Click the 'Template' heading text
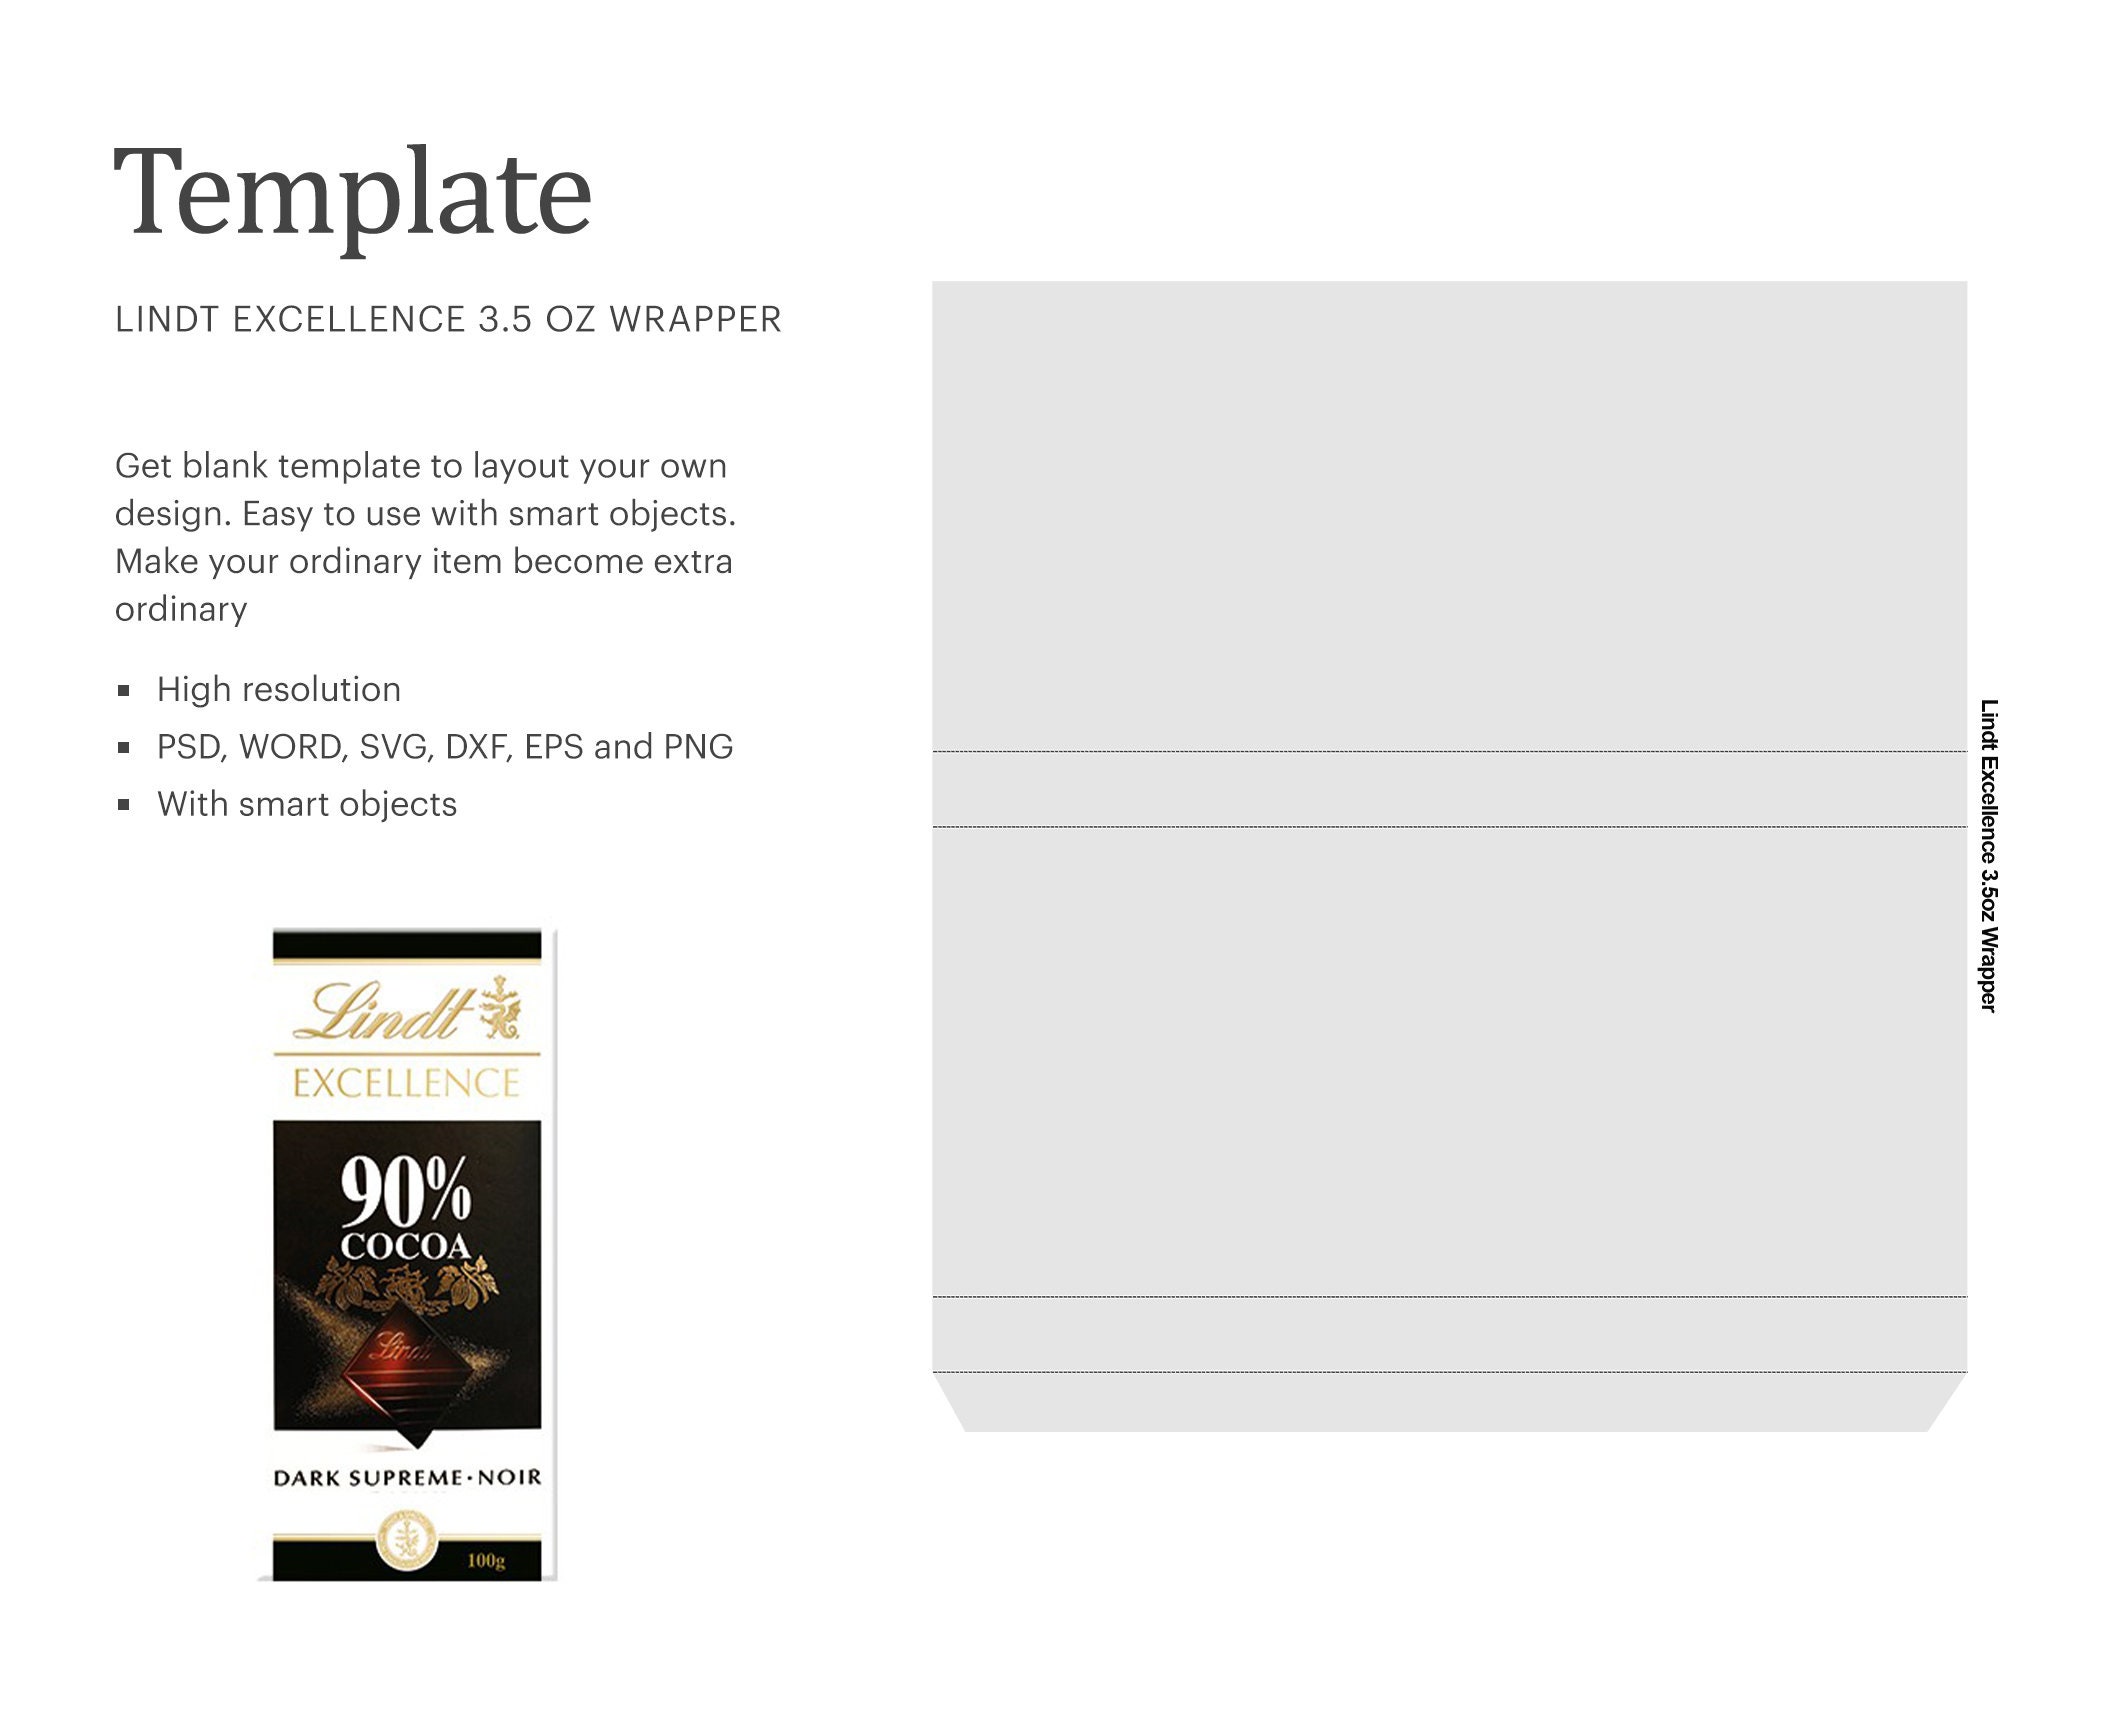Screen dimensions: 2126x1713 (x=343, y=189)
